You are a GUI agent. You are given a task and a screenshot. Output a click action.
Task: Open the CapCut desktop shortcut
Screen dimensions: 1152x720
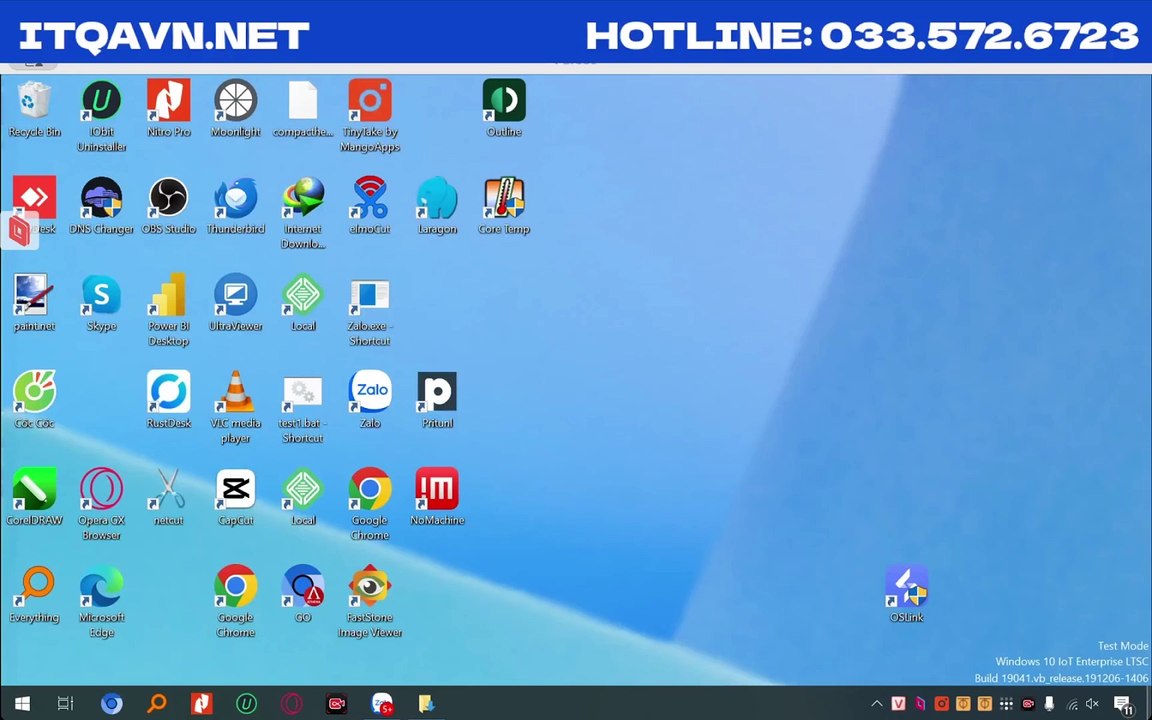coord(236,497)
